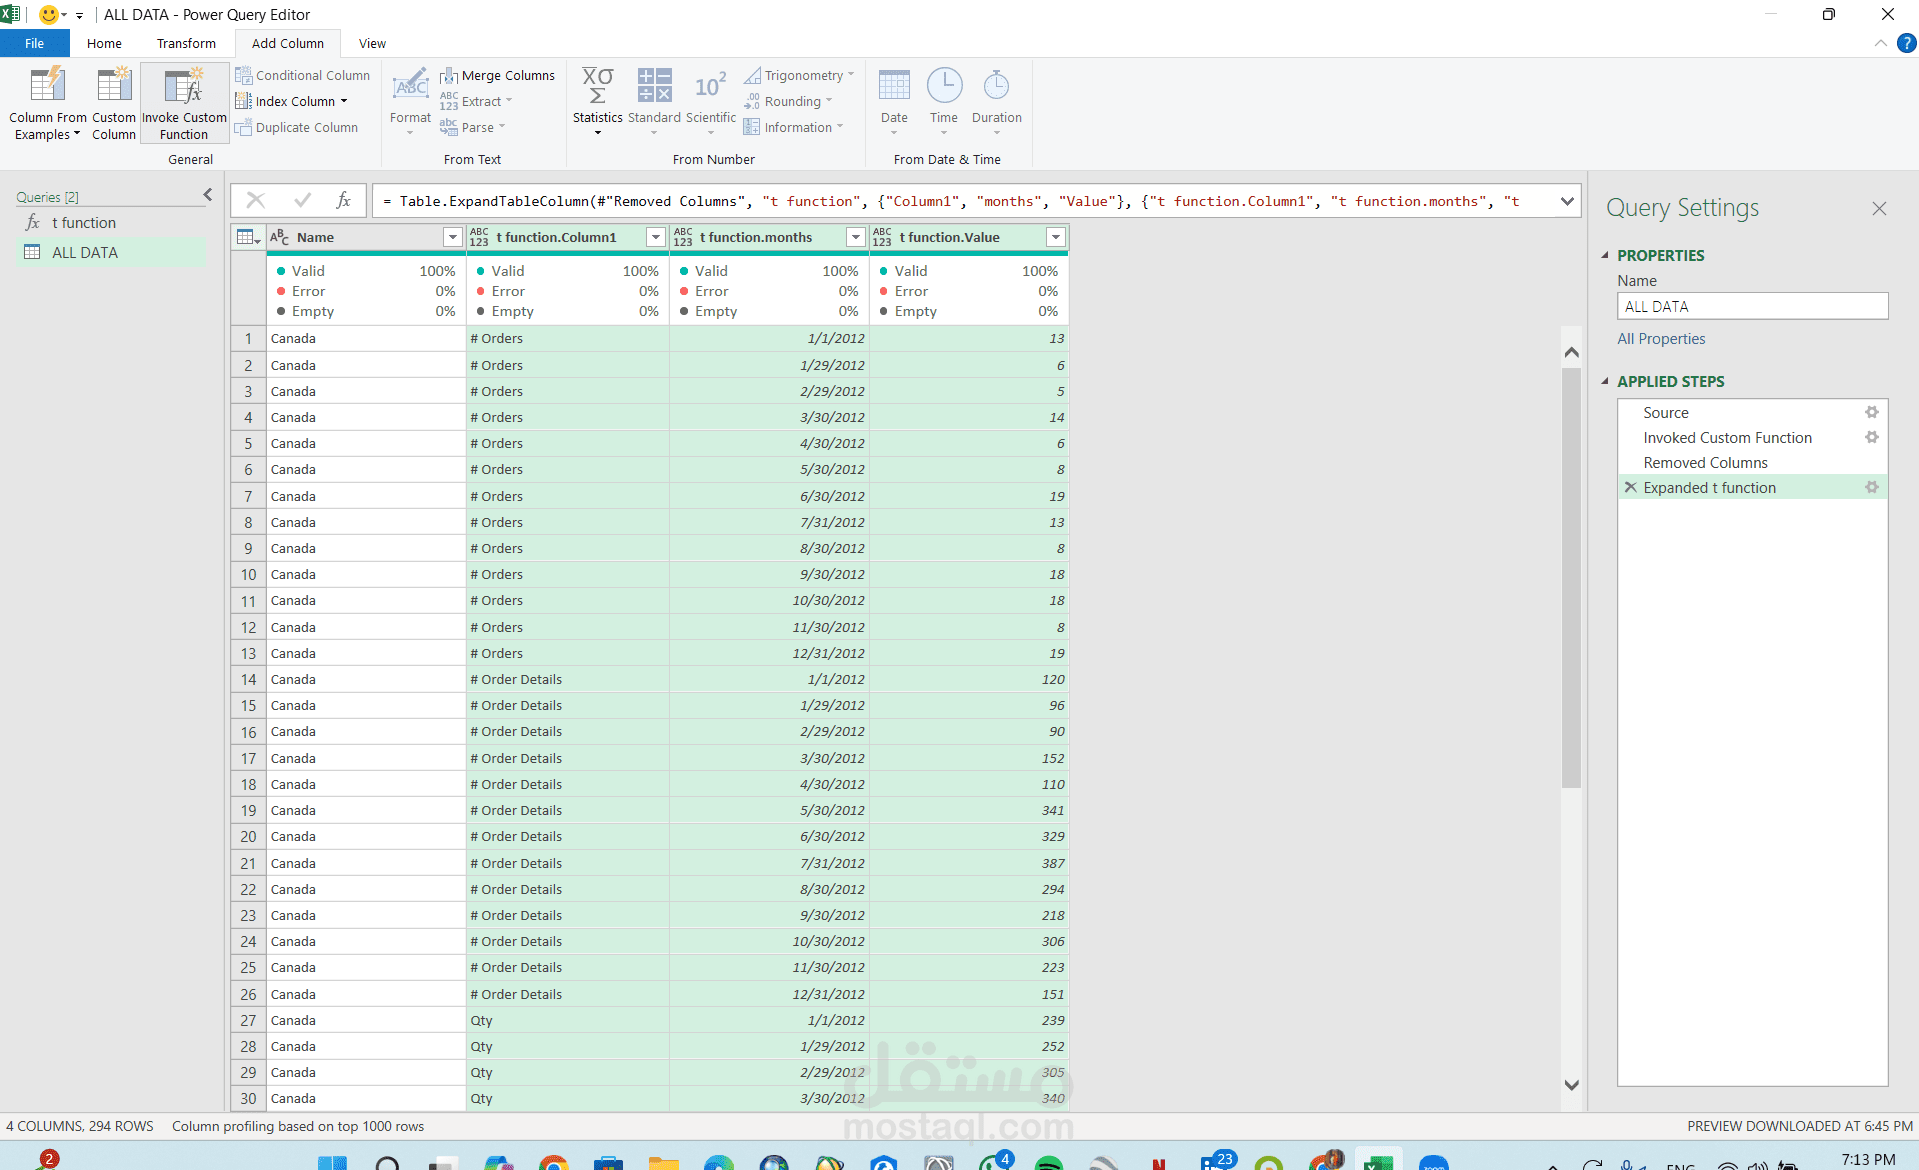Click taskbar Search icon

coord(387,1162)
